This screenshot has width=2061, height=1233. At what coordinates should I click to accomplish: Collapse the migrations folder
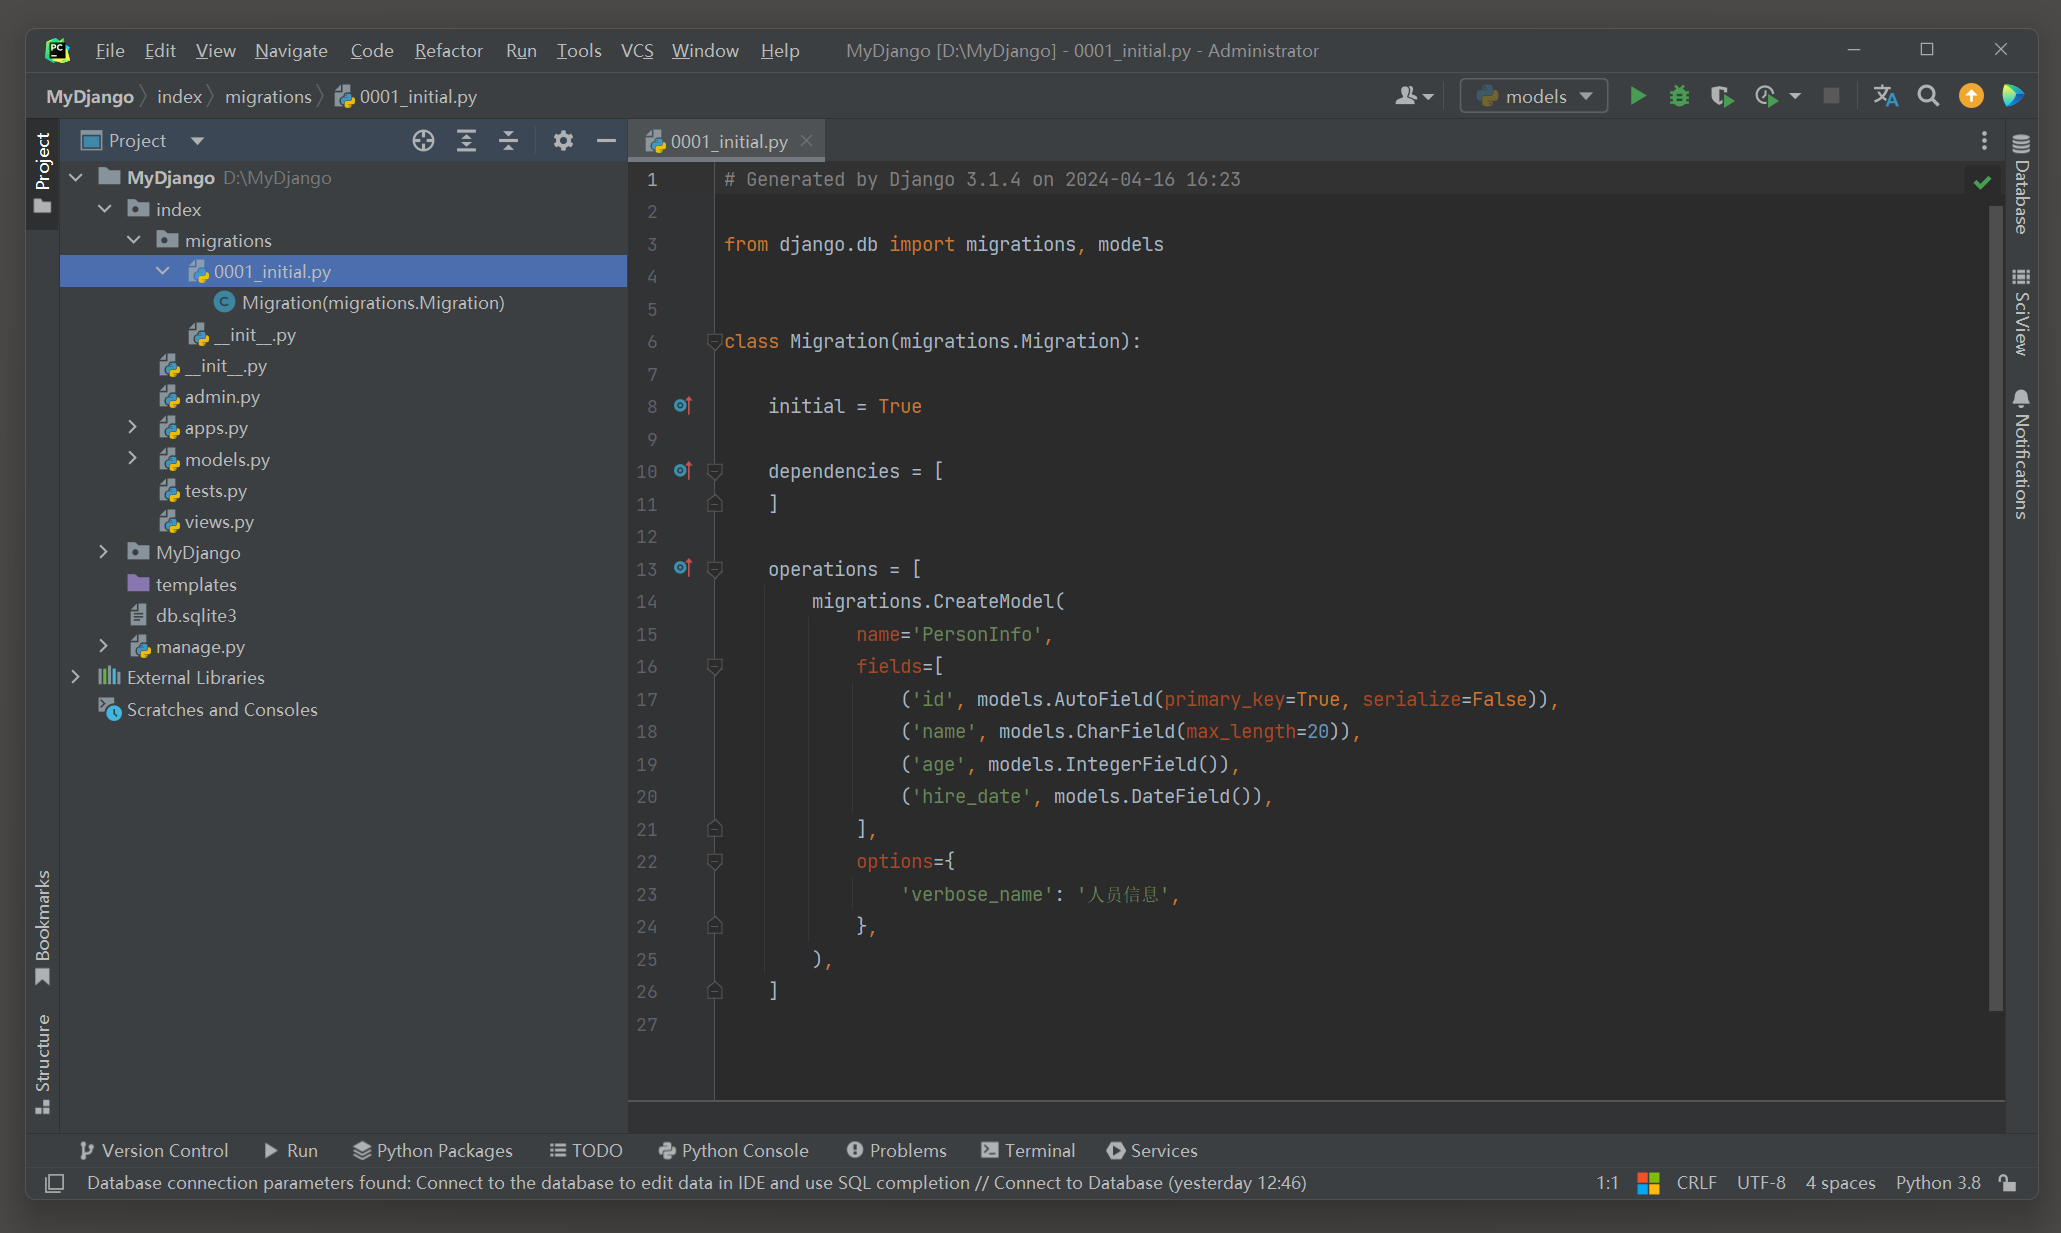[x=134, y=240]
